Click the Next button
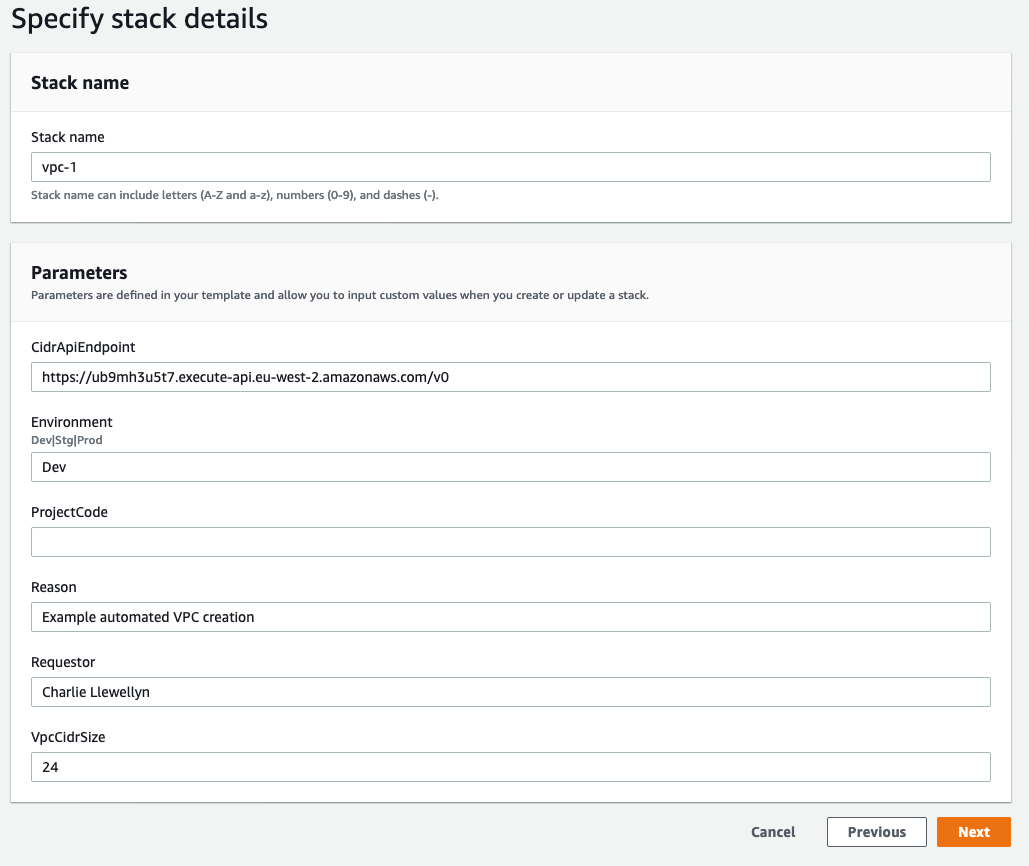This screenshot has height=866, width=1029. (973, 832)
